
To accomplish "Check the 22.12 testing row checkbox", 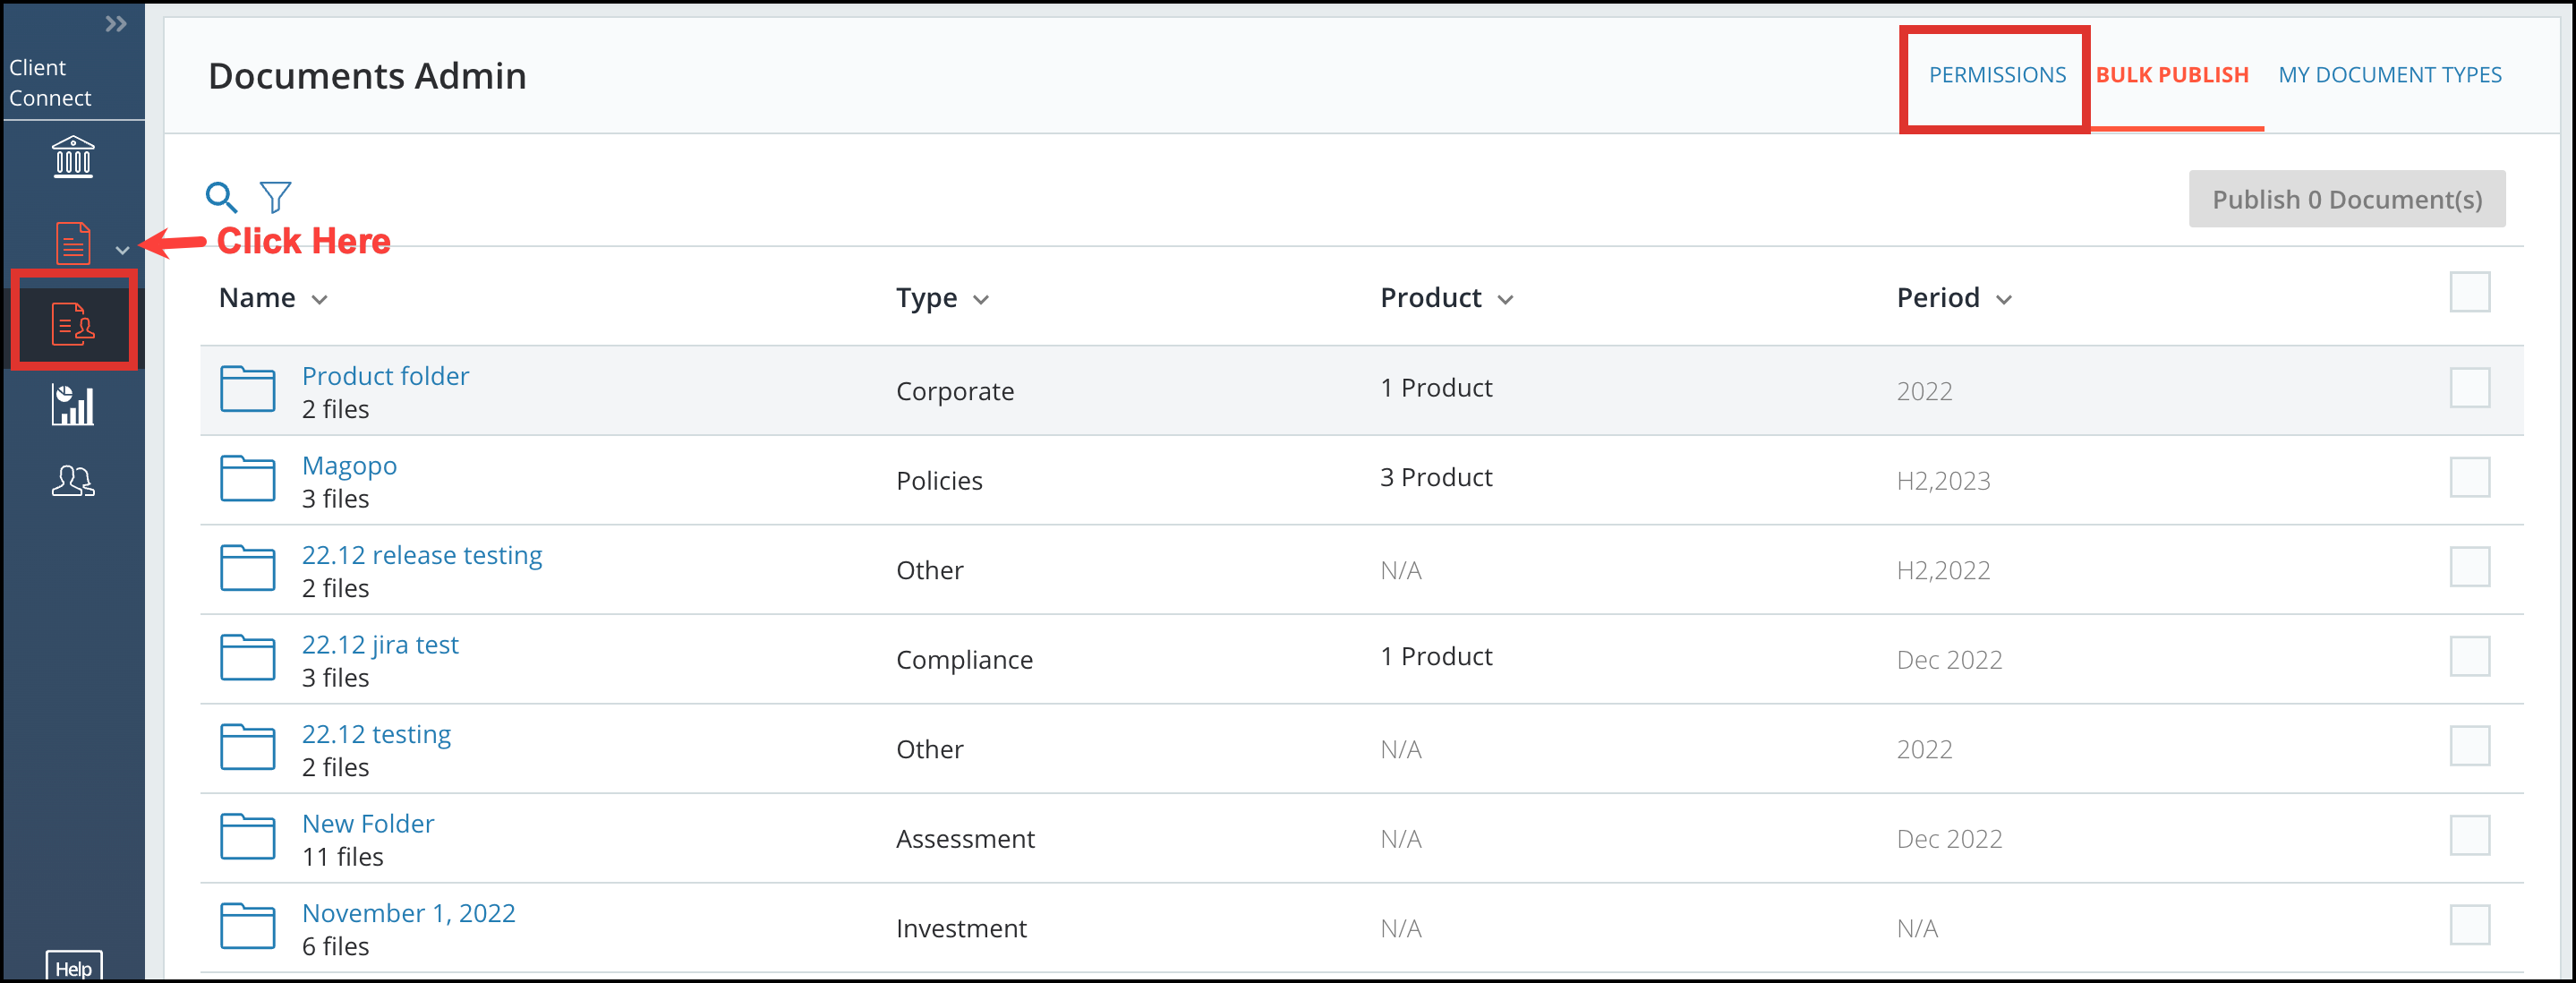I will (x=2469, y=746).
